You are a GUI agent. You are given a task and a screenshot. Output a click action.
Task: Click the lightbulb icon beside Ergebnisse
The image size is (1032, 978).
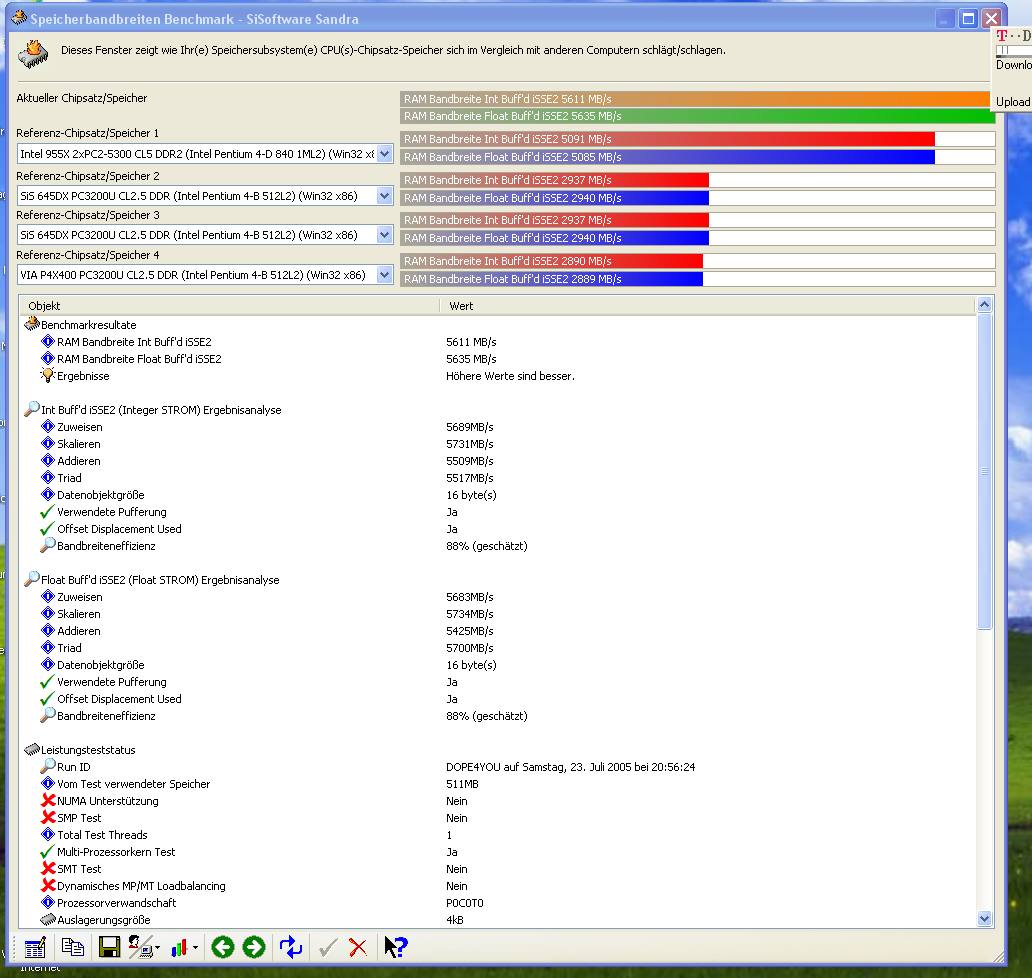point(47,375)
